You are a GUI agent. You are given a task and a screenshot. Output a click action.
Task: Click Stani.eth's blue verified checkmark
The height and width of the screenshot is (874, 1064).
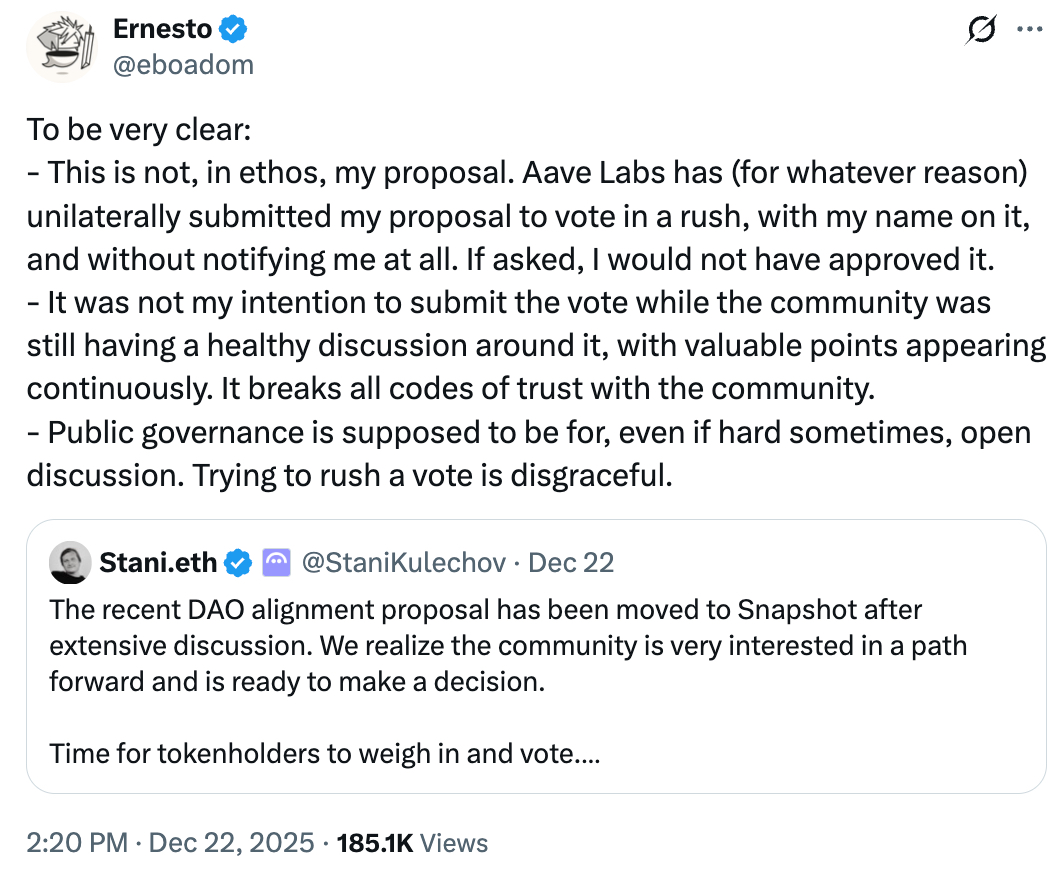[238, 564]
